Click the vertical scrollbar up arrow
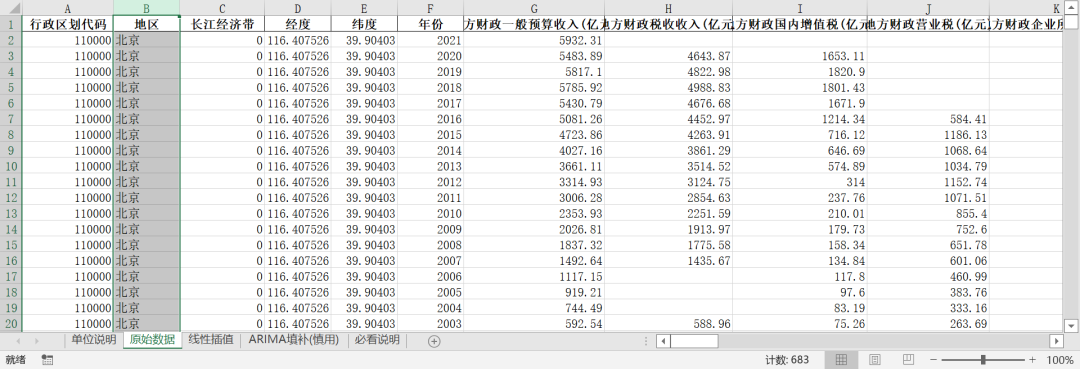 pyautogui.click(x=1071, y=8)
